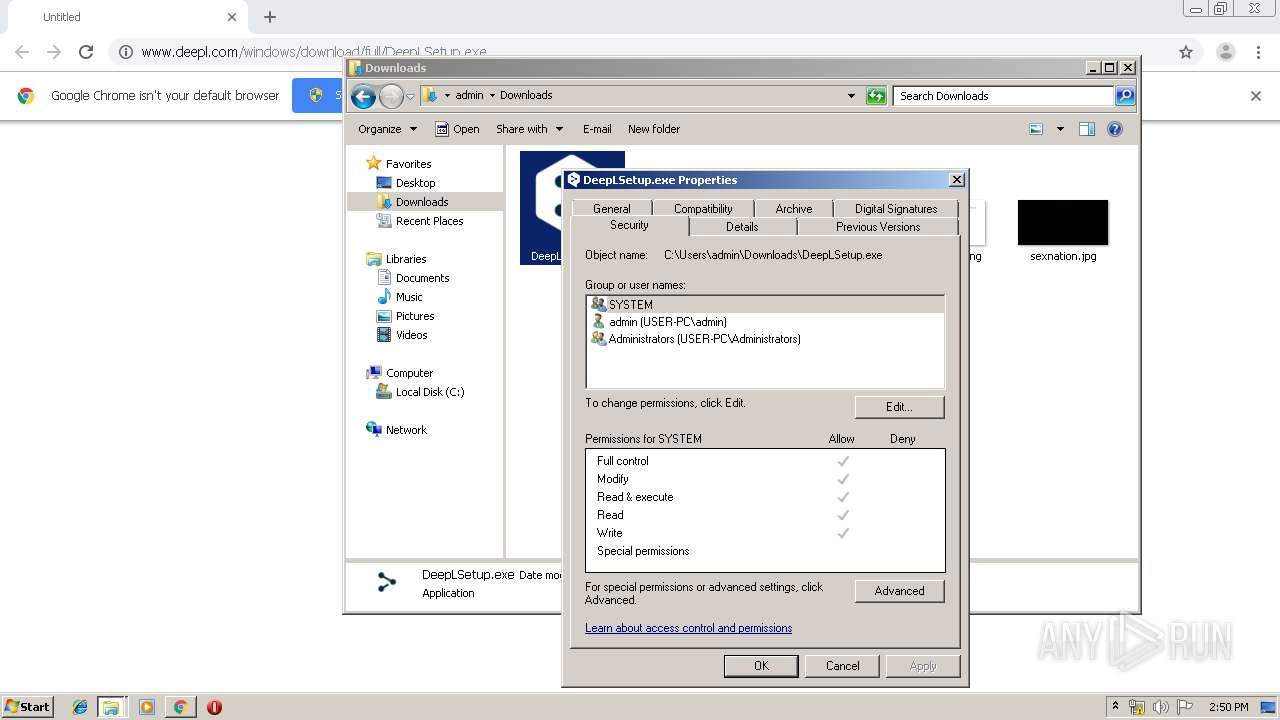Viewport: 1280px width, 720px height.
Task: Click the Forward arrow in Downloads window
Action: [x=391, y=96]
